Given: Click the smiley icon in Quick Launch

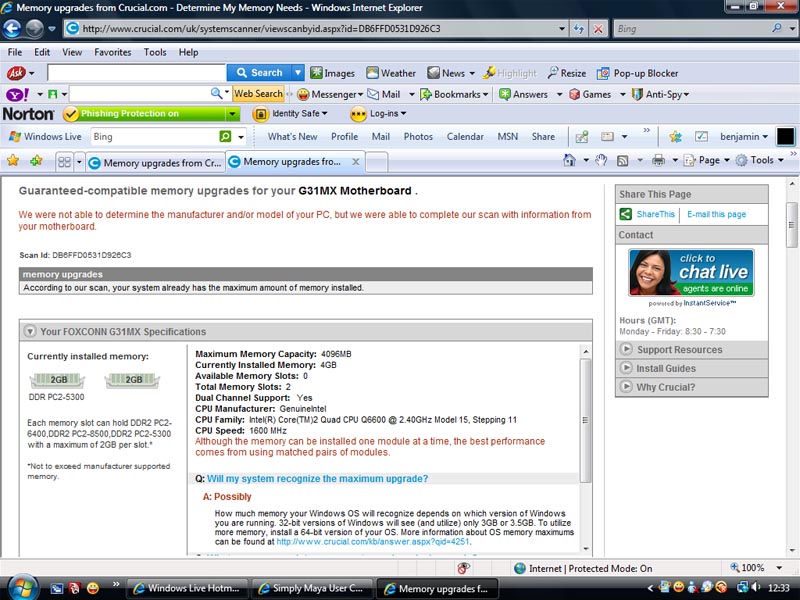Looking at the screenshot, I should tap(92, 588).
